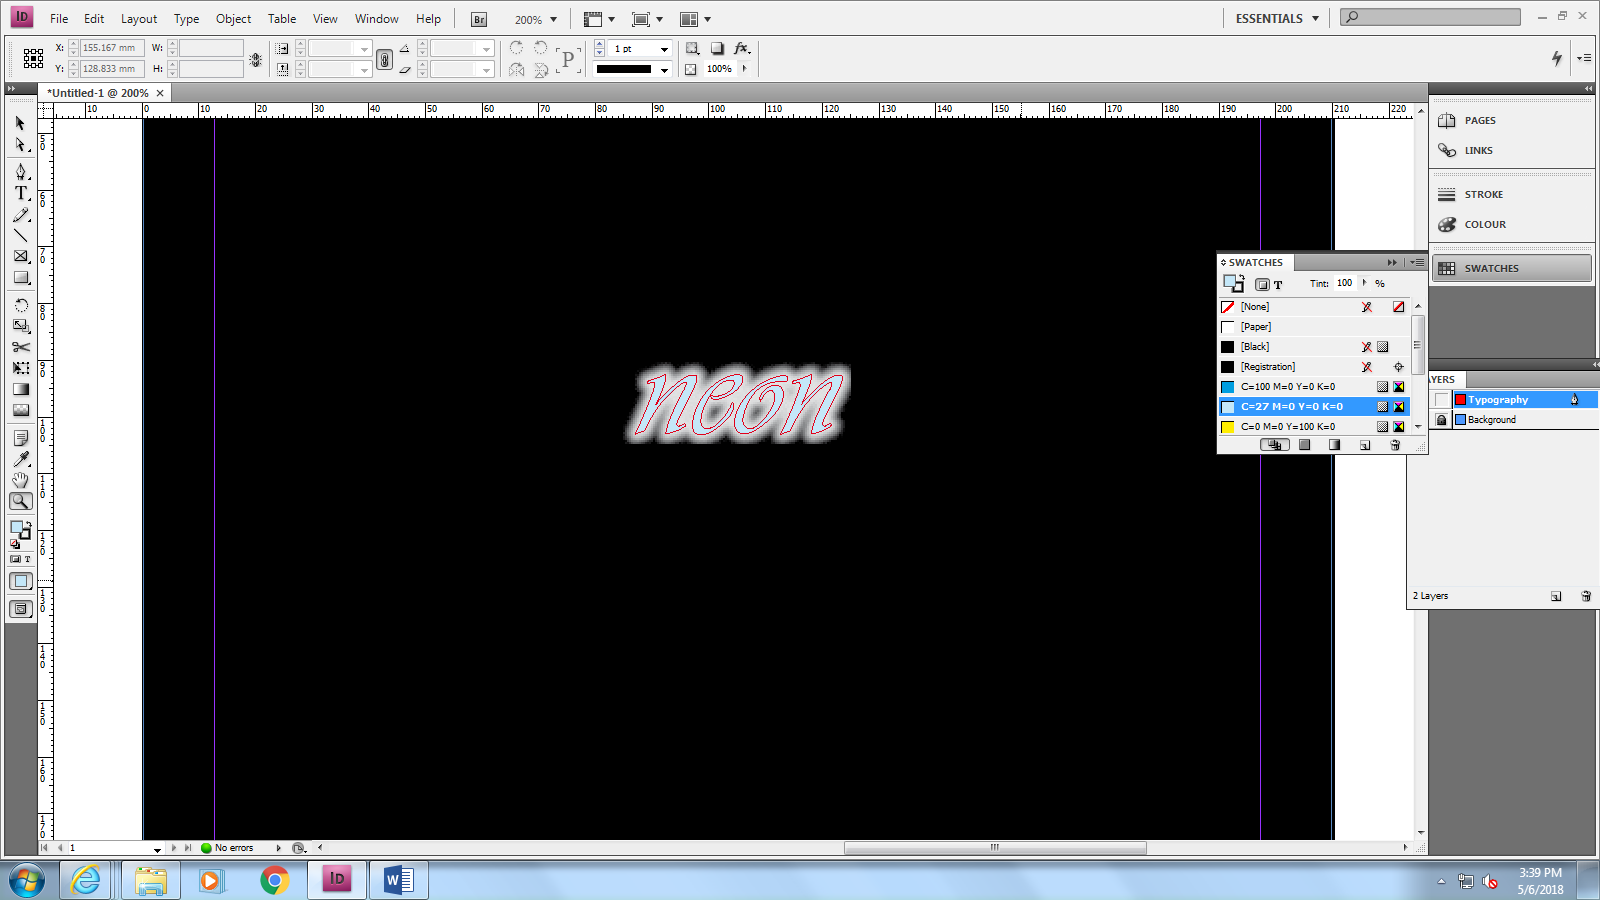
Task: Open the Swatches panel flyout menu
Action: (x=1417, y=262)
